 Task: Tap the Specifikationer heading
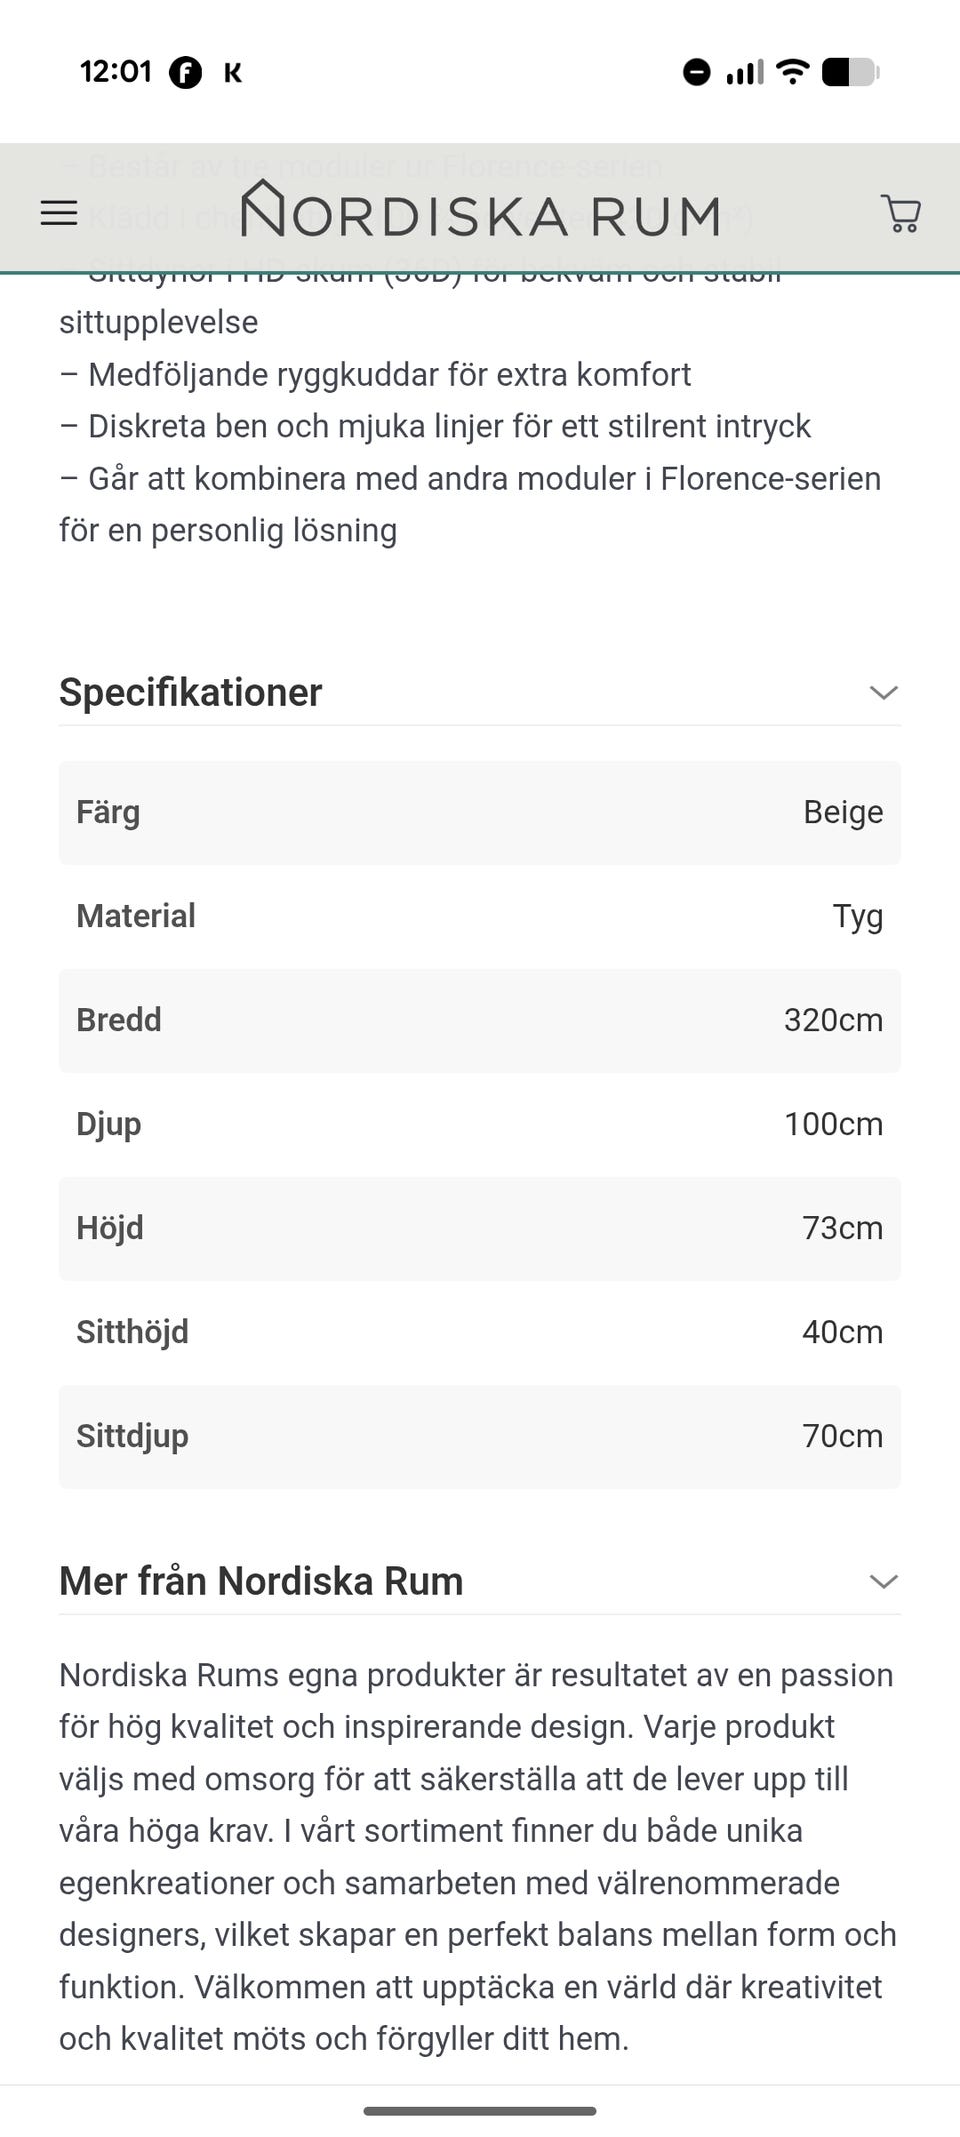[x=190, y=692]
